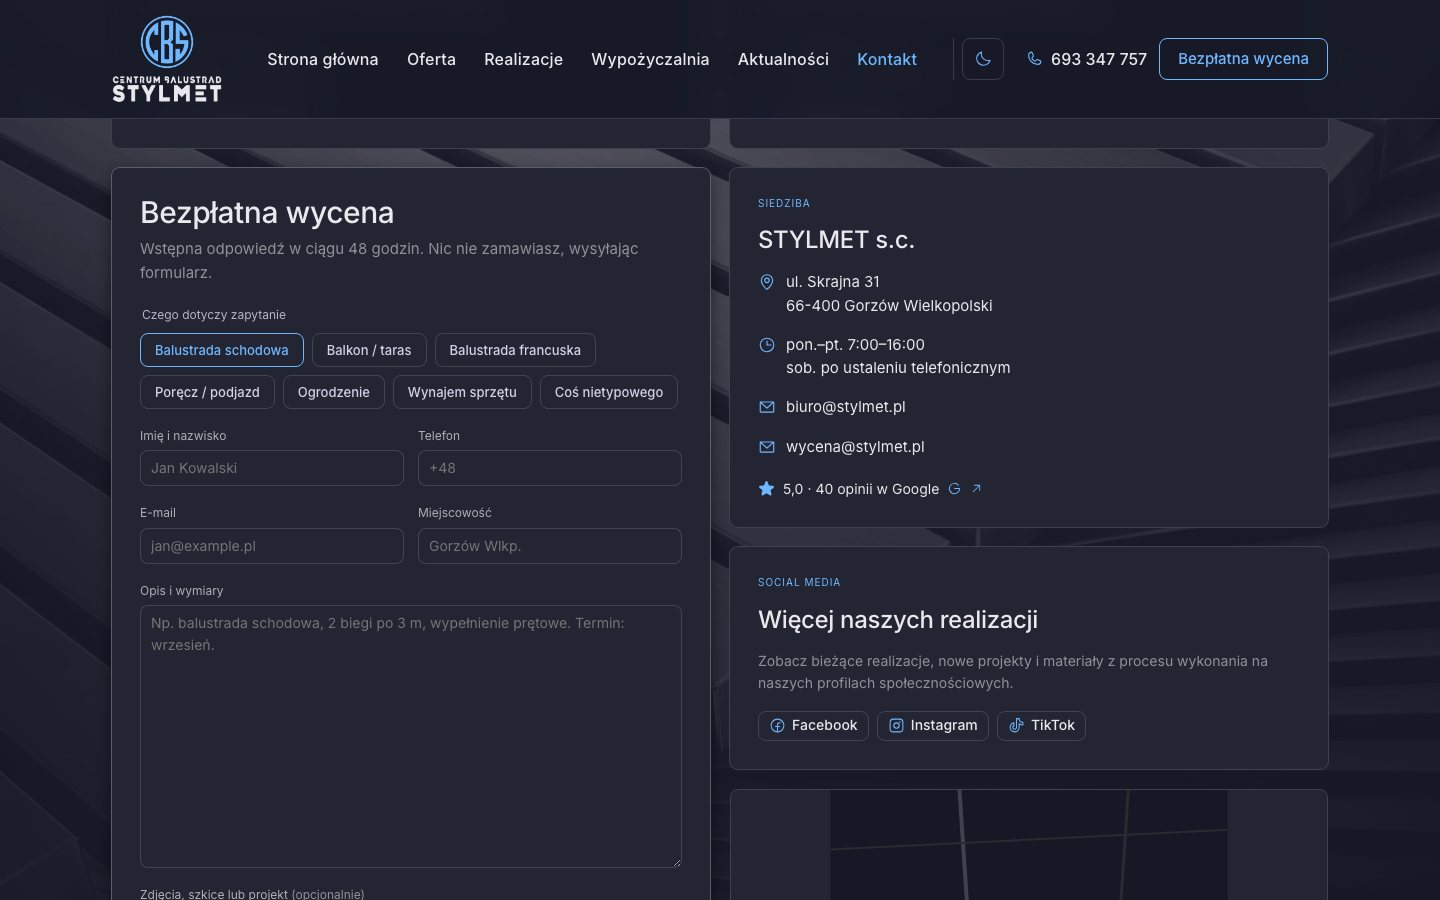
Task: Click the map pin icon by ul. Skrajna 31
Action: tap(767, 282)
